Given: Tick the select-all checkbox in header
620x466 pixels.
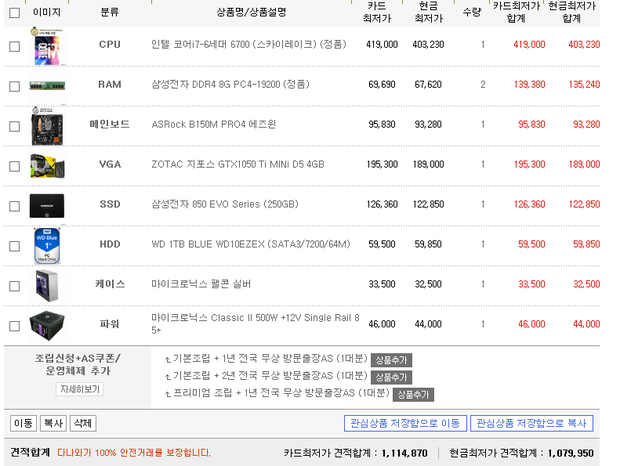Looking at the screenshot, I should tap(14, 13).
